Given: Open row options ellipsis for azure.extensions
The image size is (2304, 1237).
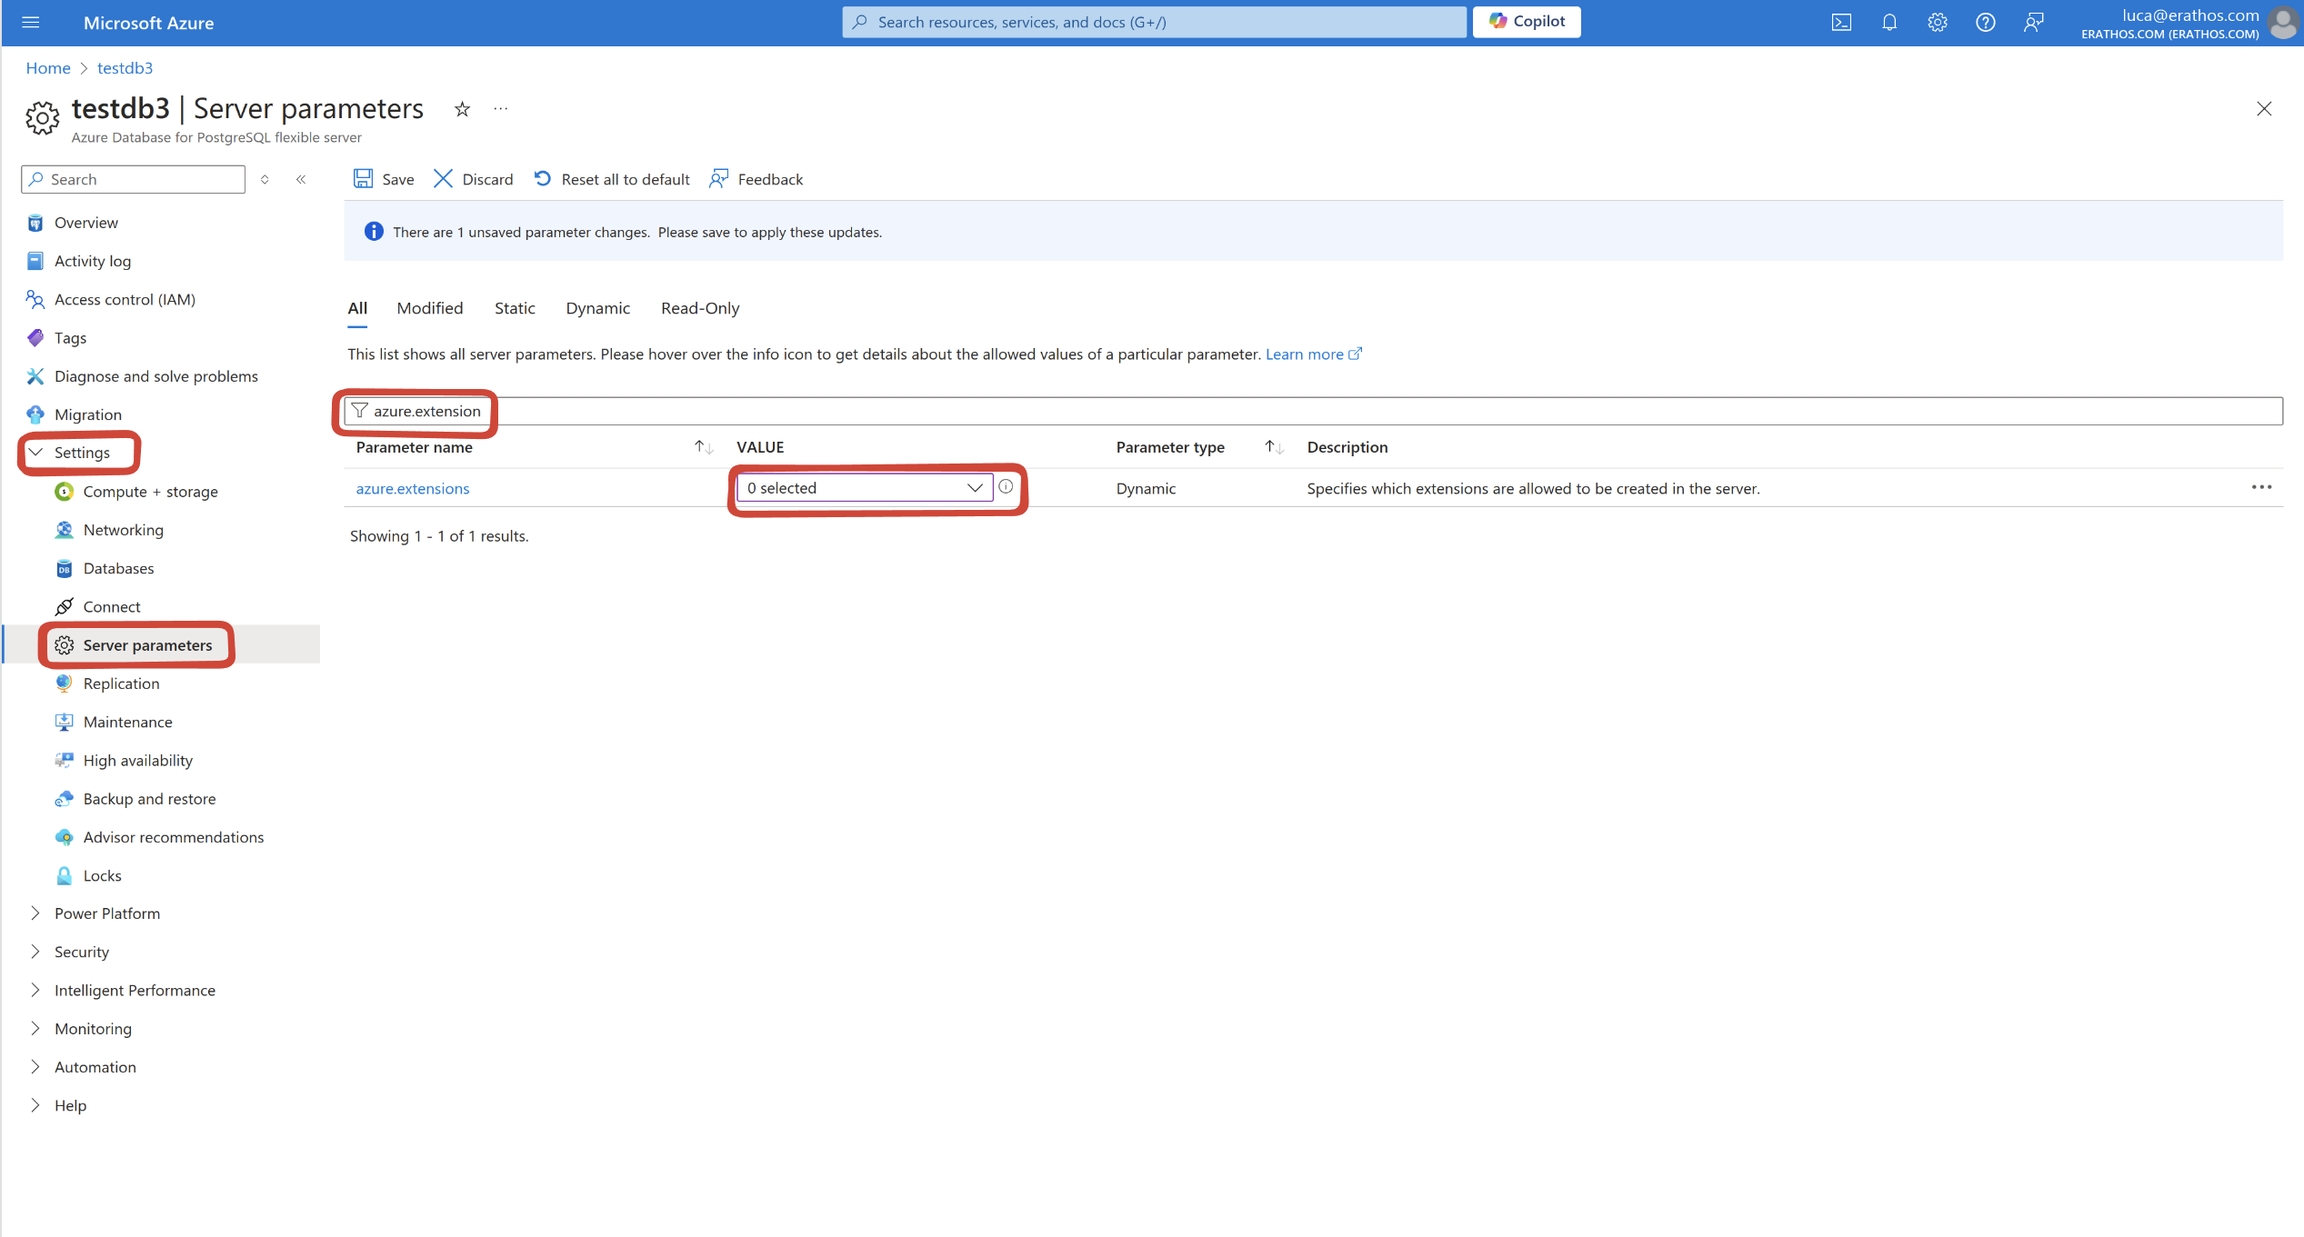Looking at the screenshot, I should [2261, 488].
